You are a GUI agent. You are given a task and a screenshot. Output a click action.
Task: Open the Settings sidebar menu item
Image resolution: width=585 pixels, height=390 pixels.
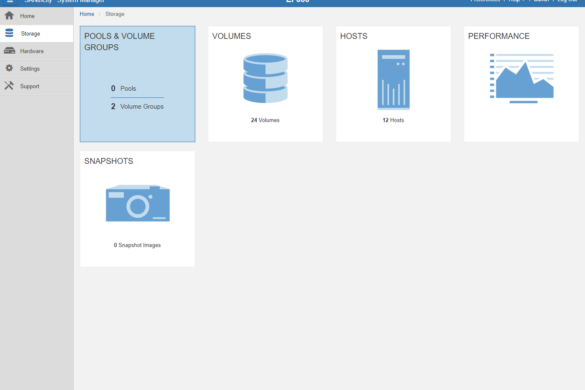coord(37,69)
